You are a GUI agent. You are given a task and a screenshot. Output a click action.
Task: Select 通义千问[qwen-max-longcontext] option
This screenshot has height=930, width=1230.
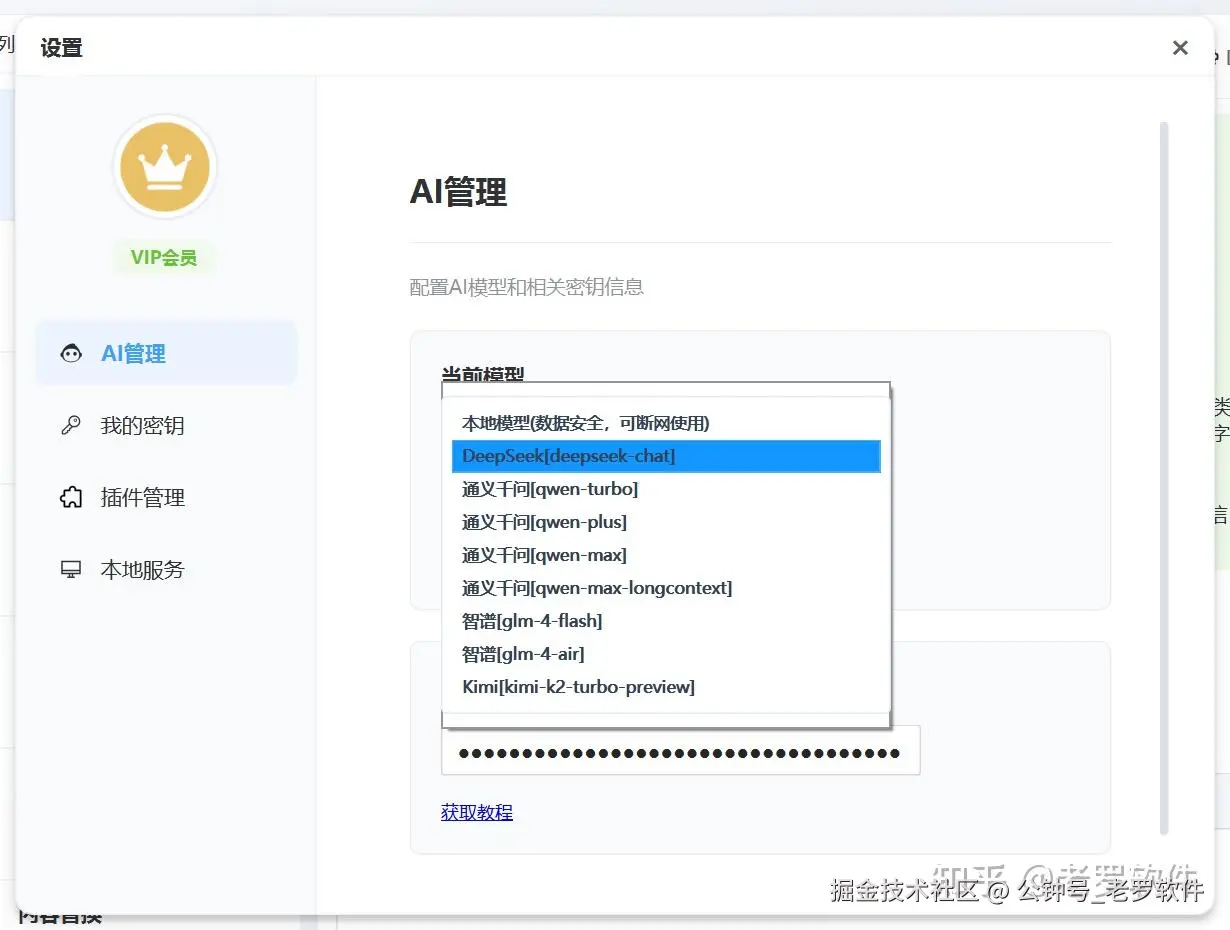[x=666, y=588]
